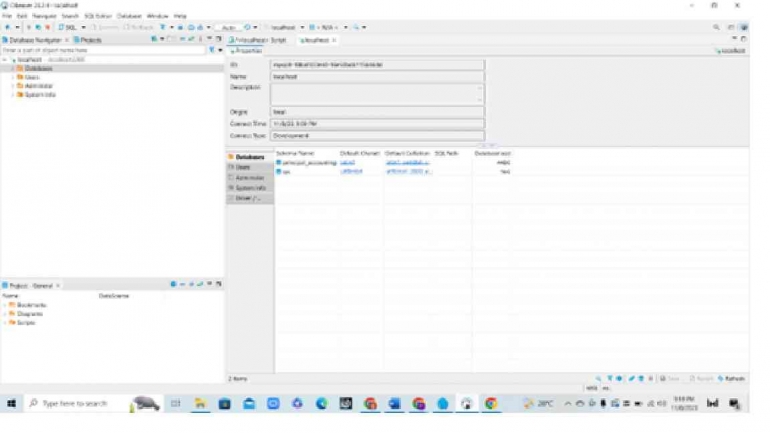Click the Revert button in bottom toolbar

coord(701,379)
